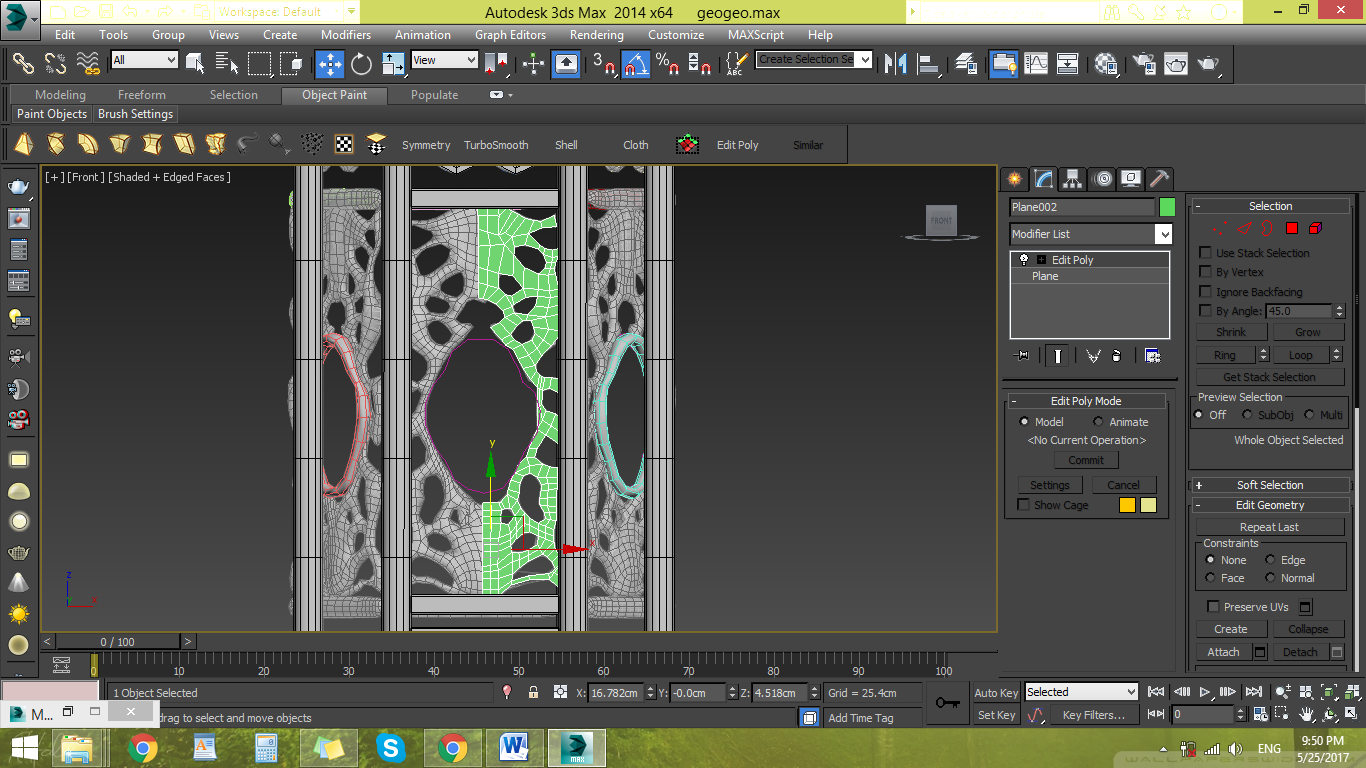Viewport: 1366px width, 768px height.
Task: Toggle the Selection Lock padlock icon
Action: [533, 692]
